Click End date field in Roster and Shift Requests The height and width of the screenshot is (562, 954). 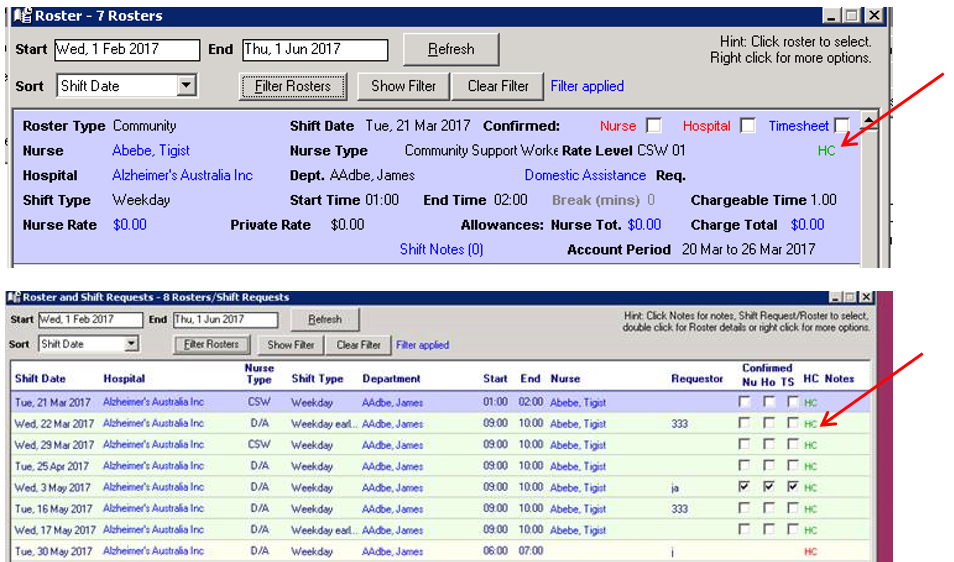pyautogui.click(x=226, y=319)
